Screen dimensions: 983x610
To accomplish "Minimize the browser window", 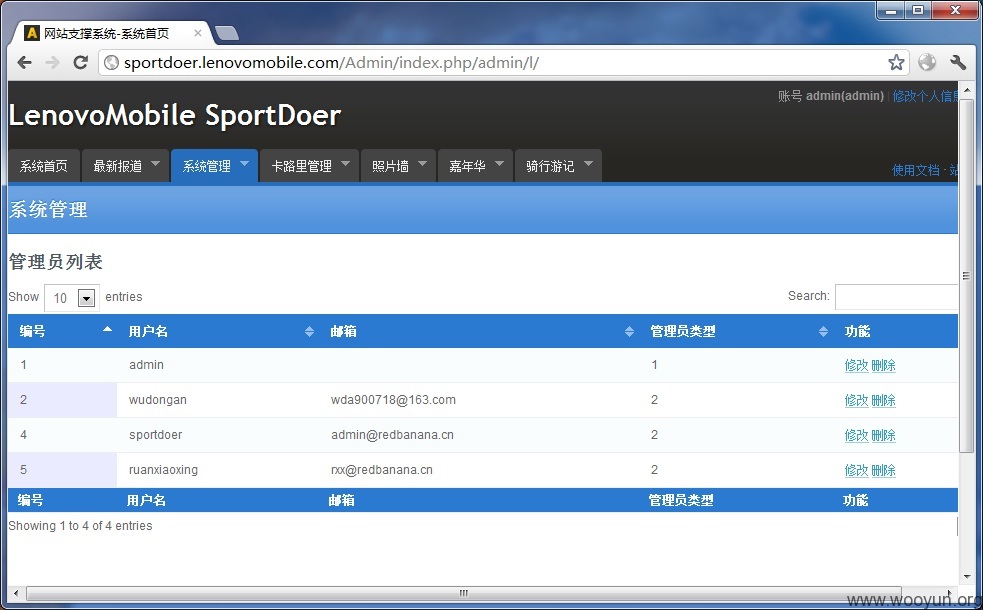I will pyautogui.click(x=891, y=11).
